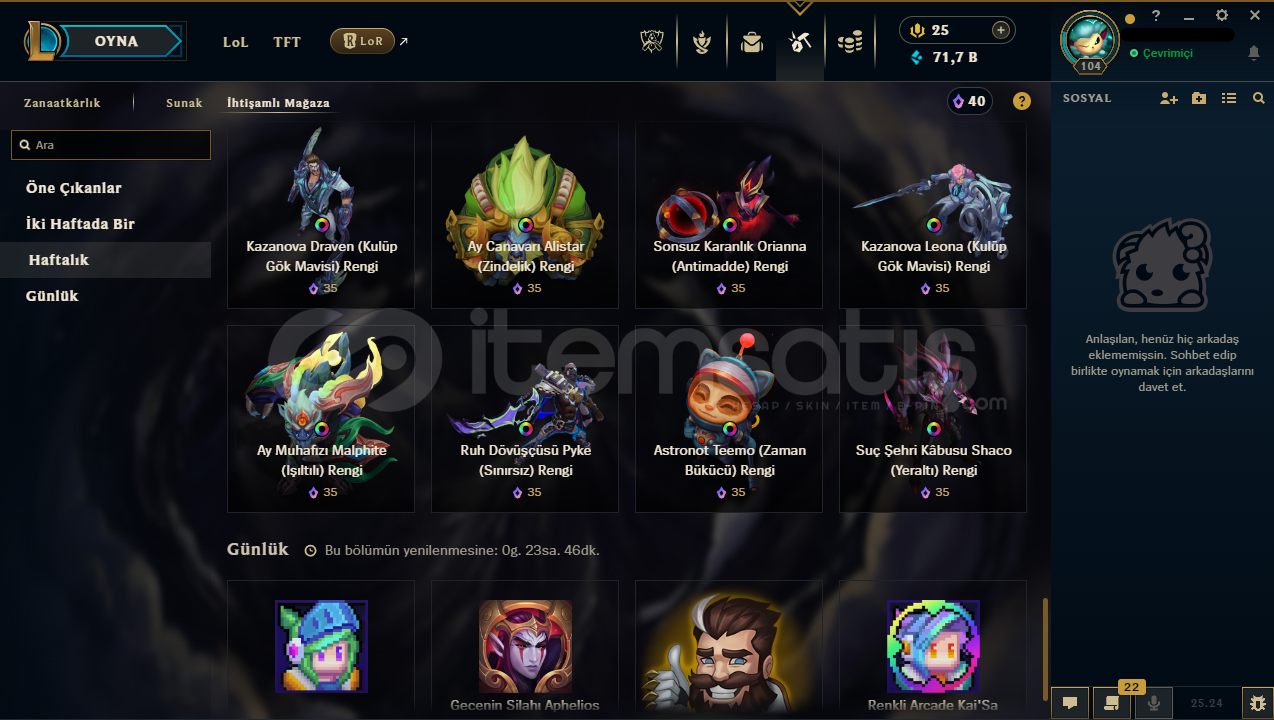
Task: Toggle the microphone mute button
Action: point(1153,702)
